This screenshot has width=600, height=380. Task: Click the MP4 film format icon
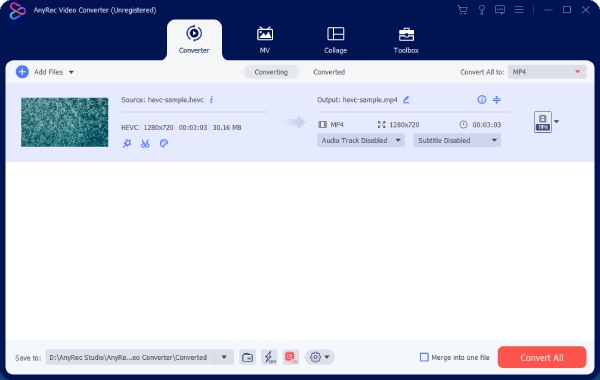click(323, 124)
